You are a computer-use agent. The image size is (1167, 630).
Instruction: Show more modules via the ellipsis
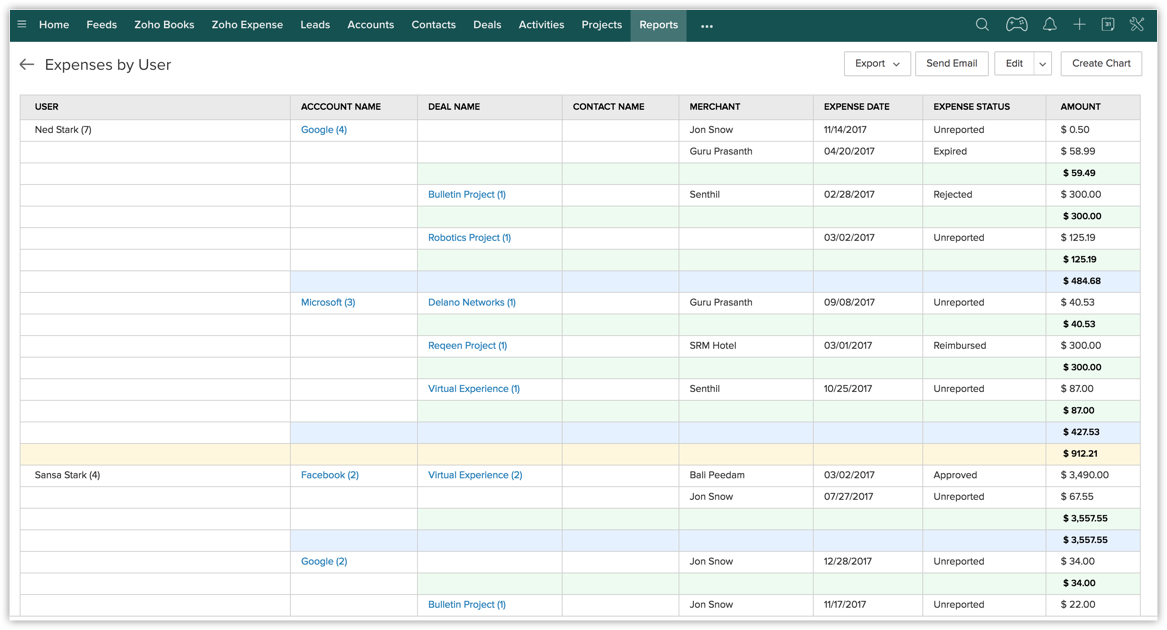[x=707, y=26]
